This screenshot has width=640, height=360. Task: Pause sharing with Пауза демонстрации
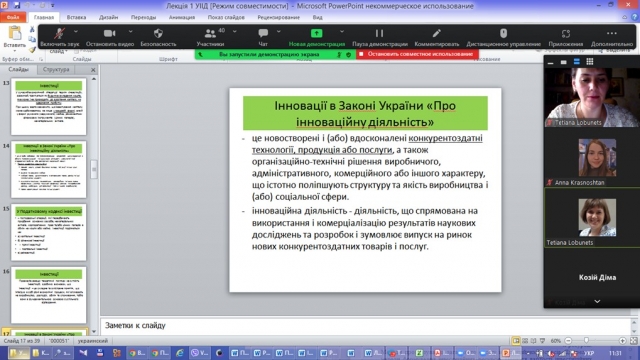[380, 37]
